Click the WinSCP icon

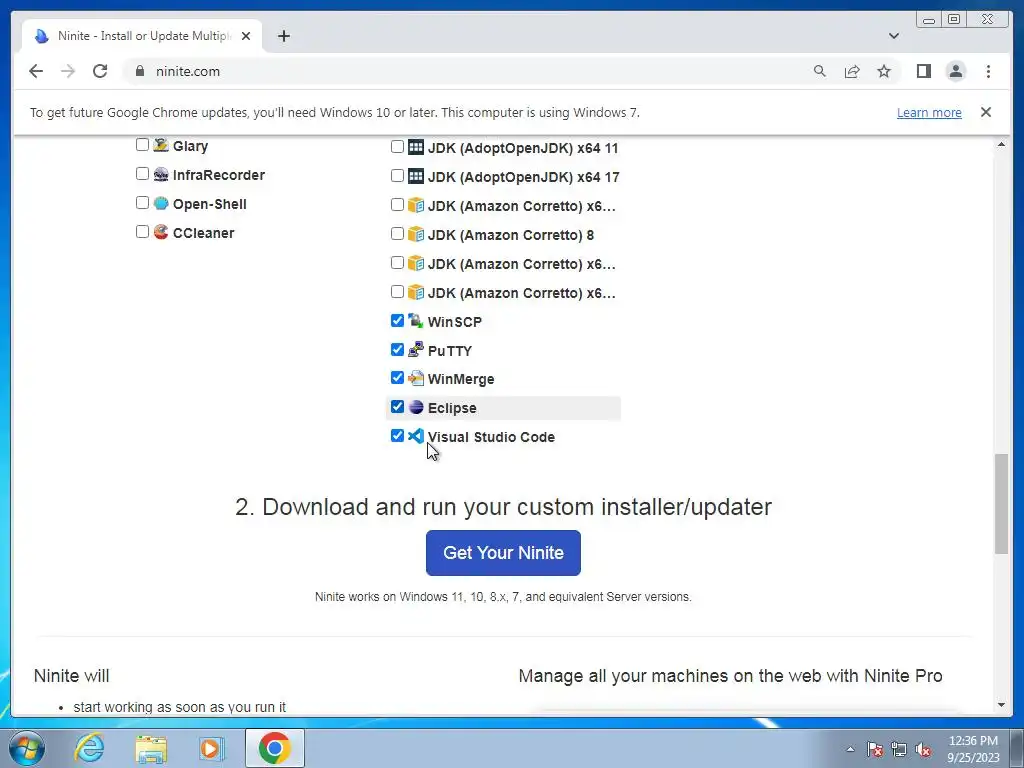(x=416, y=321)
